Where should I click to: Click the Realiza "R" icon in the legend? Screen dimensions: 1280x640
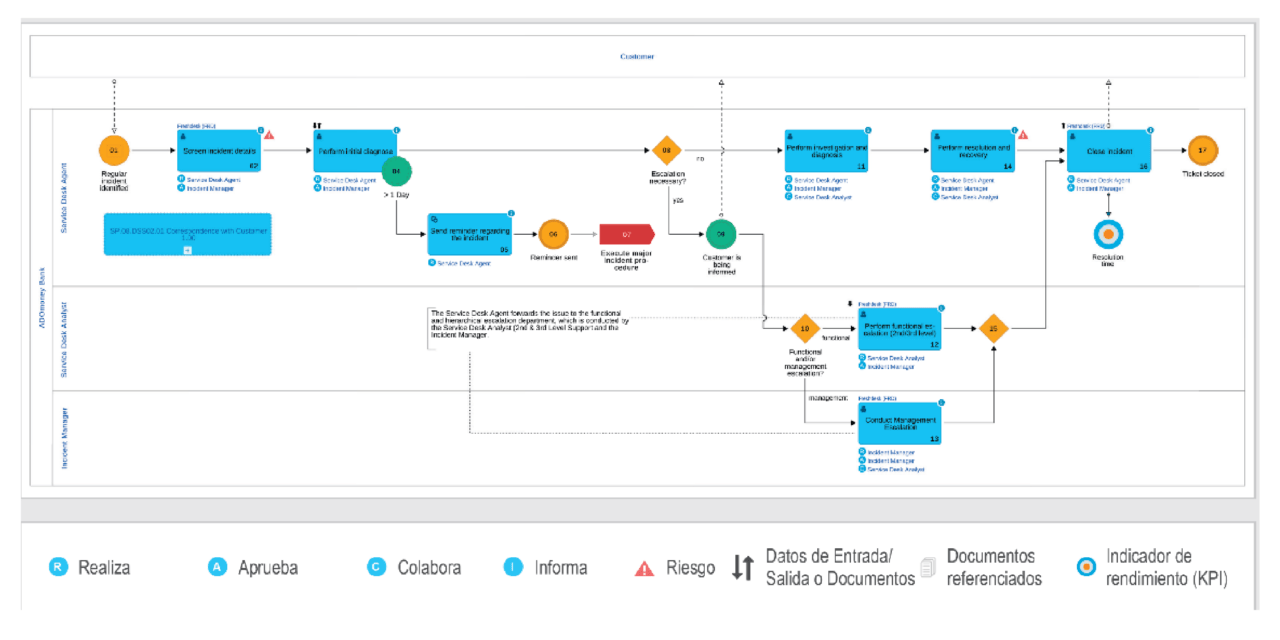pyautogui.click(x=59, y=567)
